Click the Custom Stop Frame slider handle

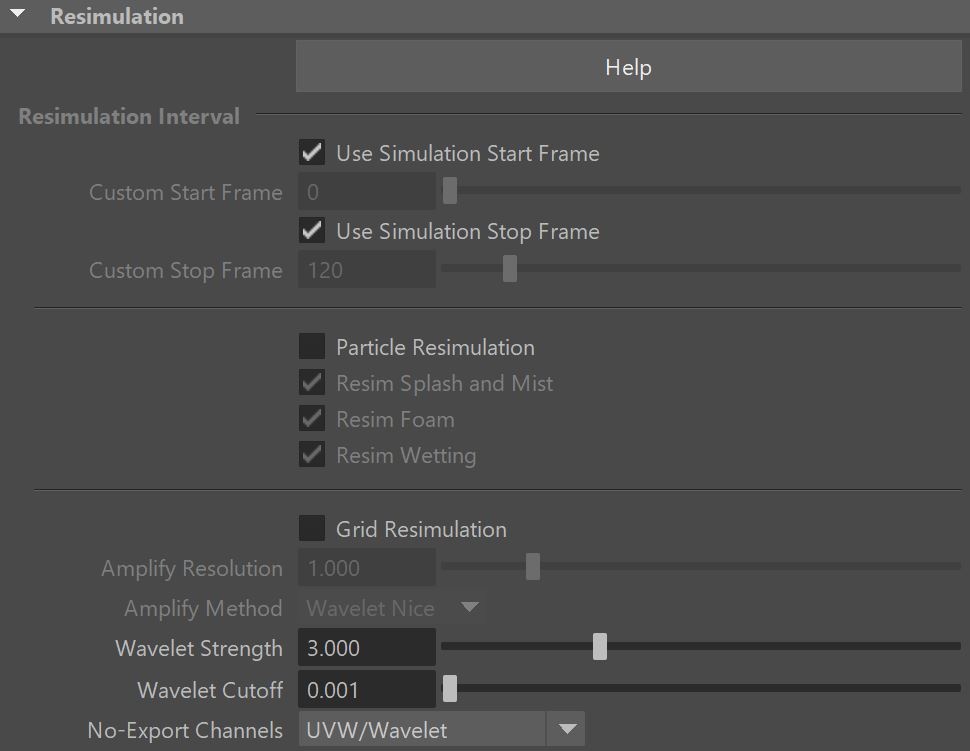click(x=510, y=269)
